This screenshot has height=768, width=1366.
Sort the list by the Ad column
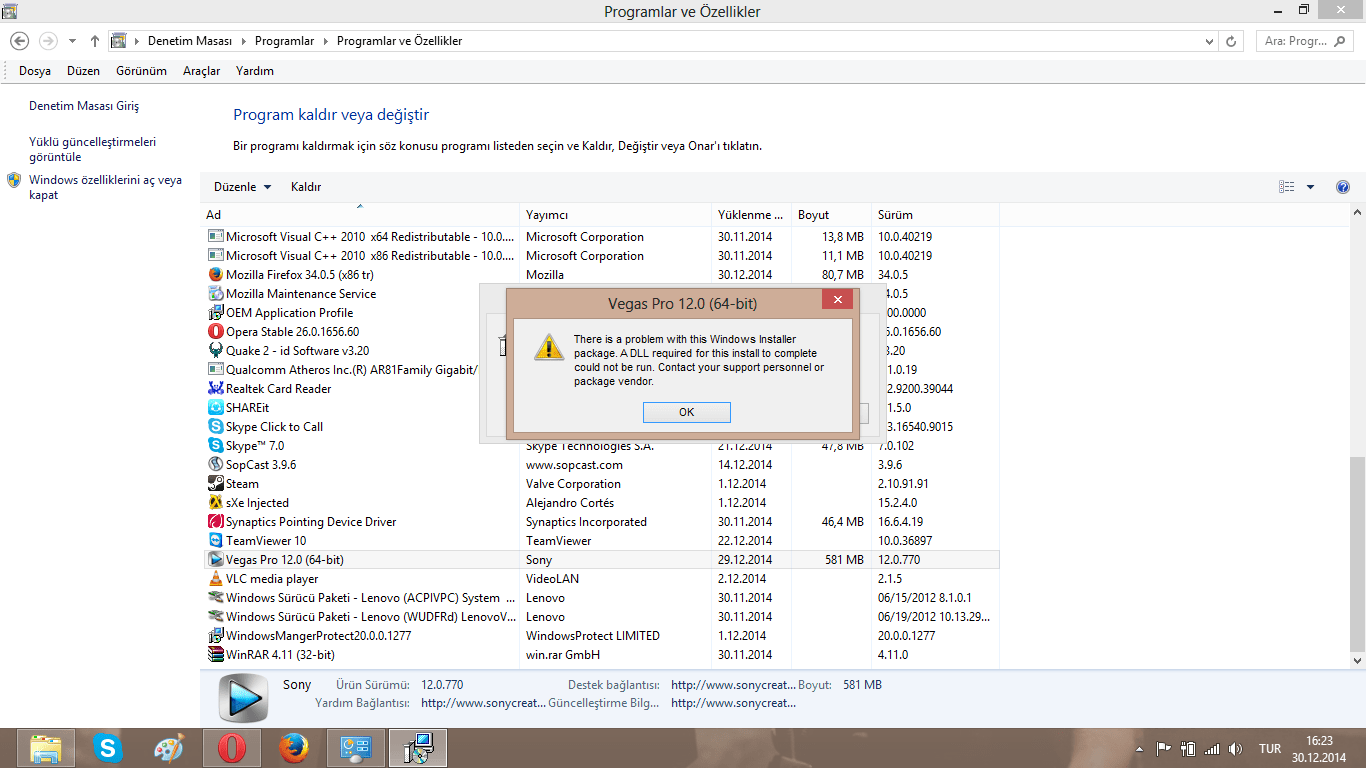point(360,215)
